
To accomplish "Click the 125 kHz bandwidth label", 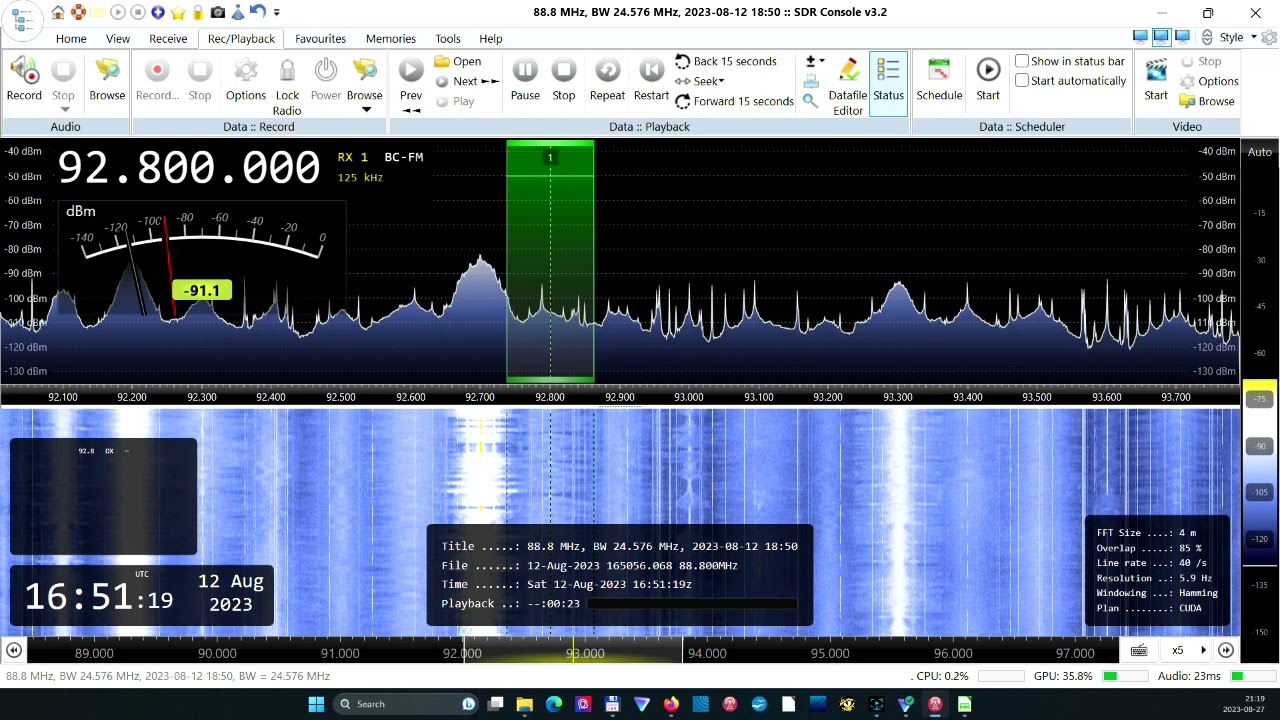I will (x=360, y=177).
